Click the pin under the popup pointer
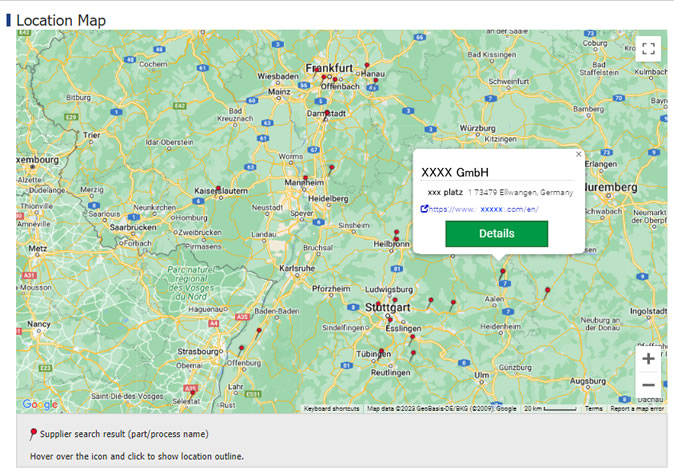 502,270
